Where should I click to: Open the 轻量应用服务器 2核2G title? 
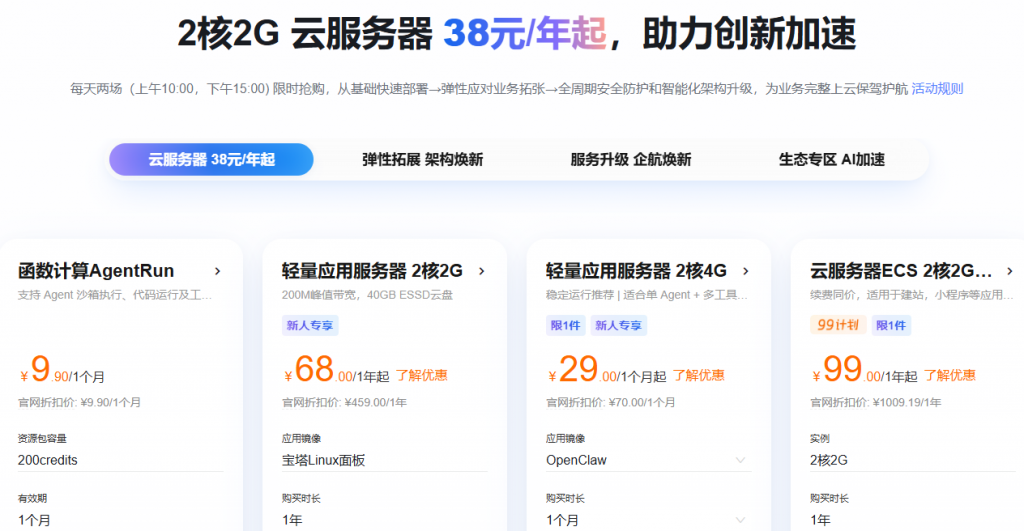372,270
